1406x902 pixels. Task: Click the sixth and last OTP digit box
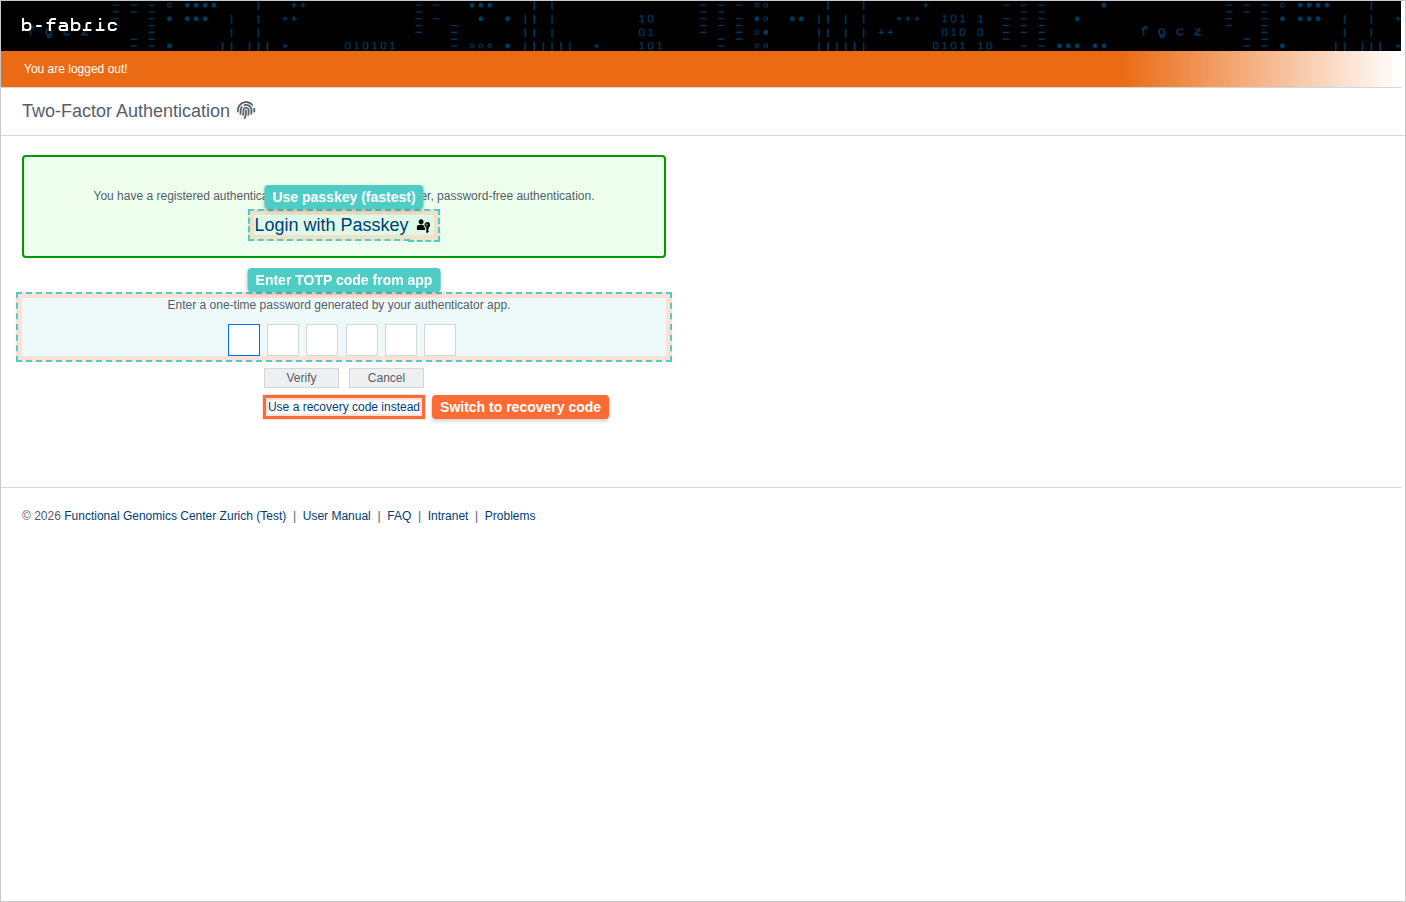(440, 340)
